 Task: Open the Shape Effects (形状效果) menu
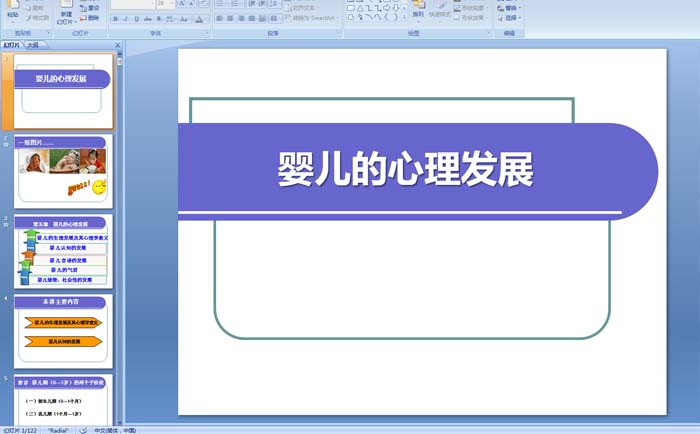471,17
